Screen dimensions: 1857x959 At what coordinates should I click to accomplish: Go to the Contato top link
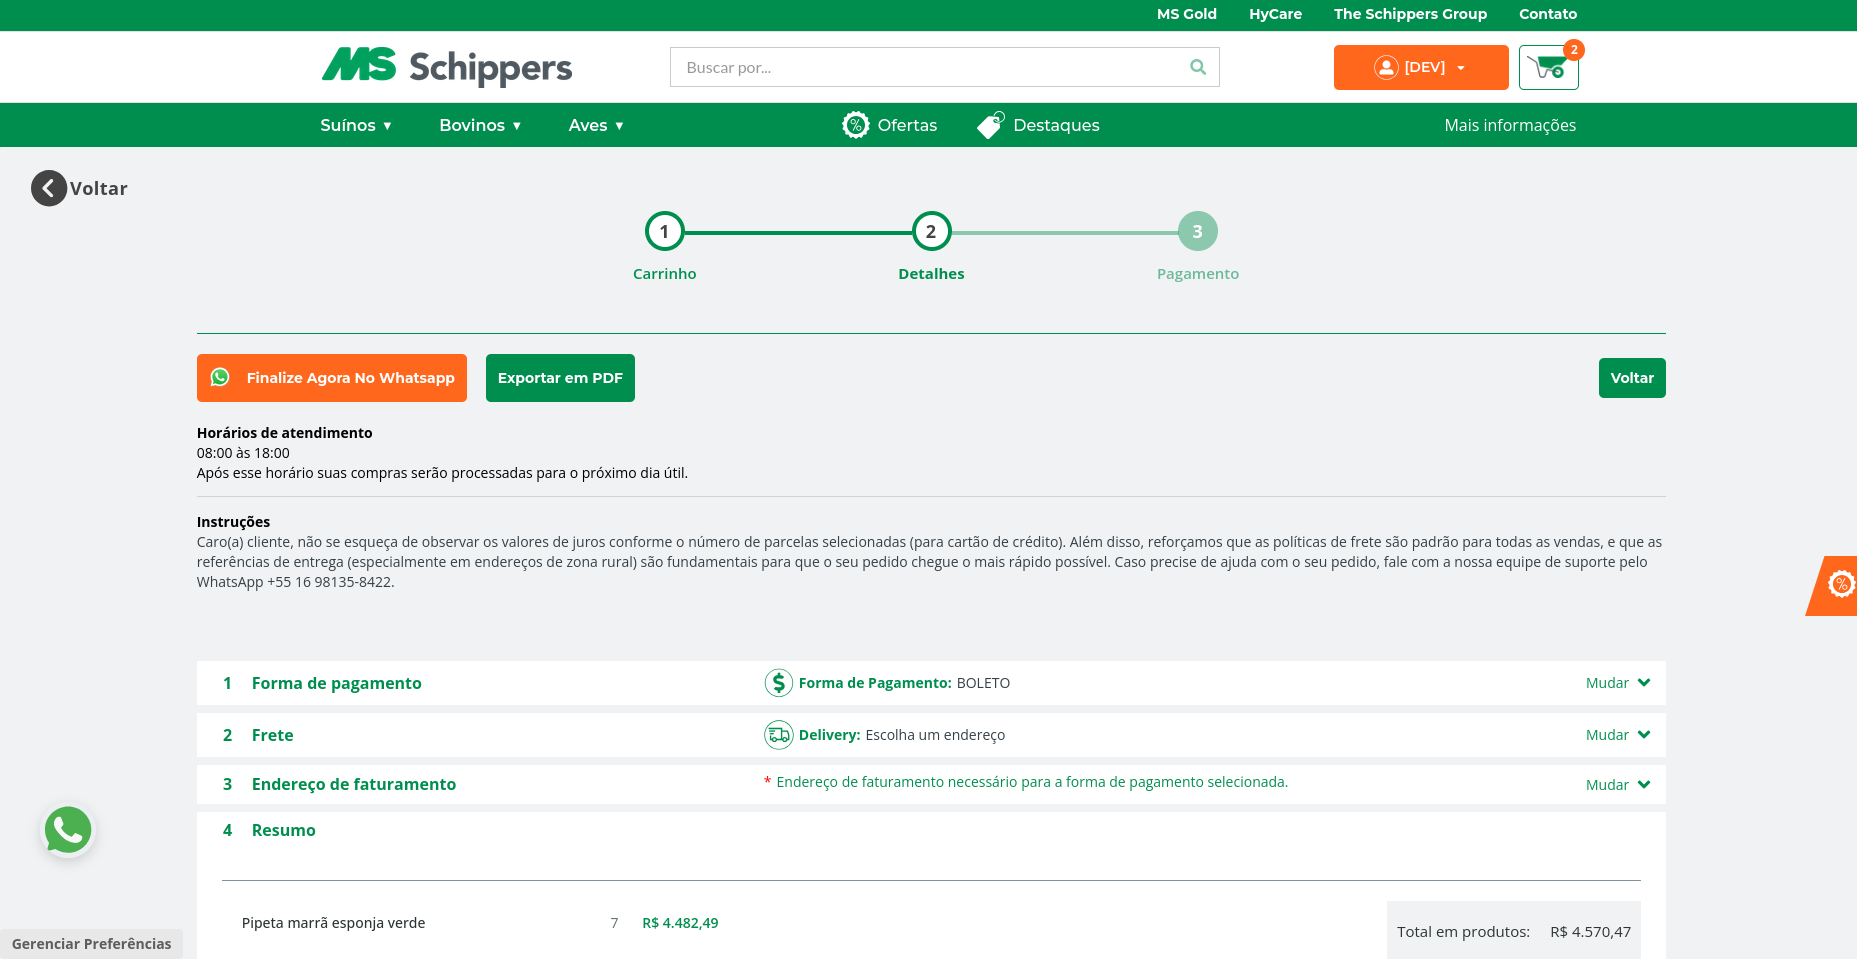[1547, 14]
